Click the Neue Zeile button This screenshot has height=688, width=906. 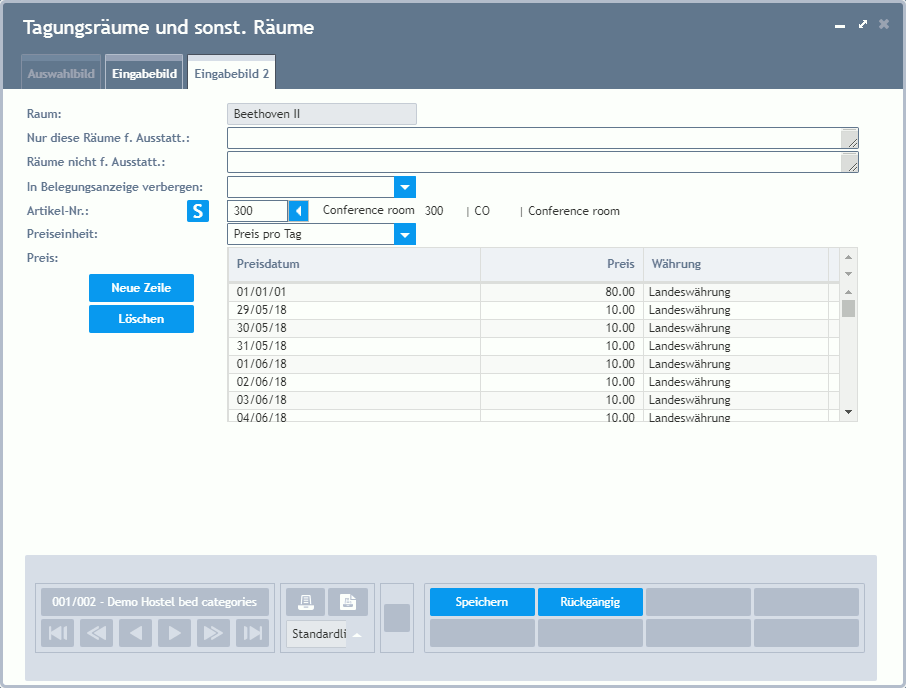click(142, 288)
